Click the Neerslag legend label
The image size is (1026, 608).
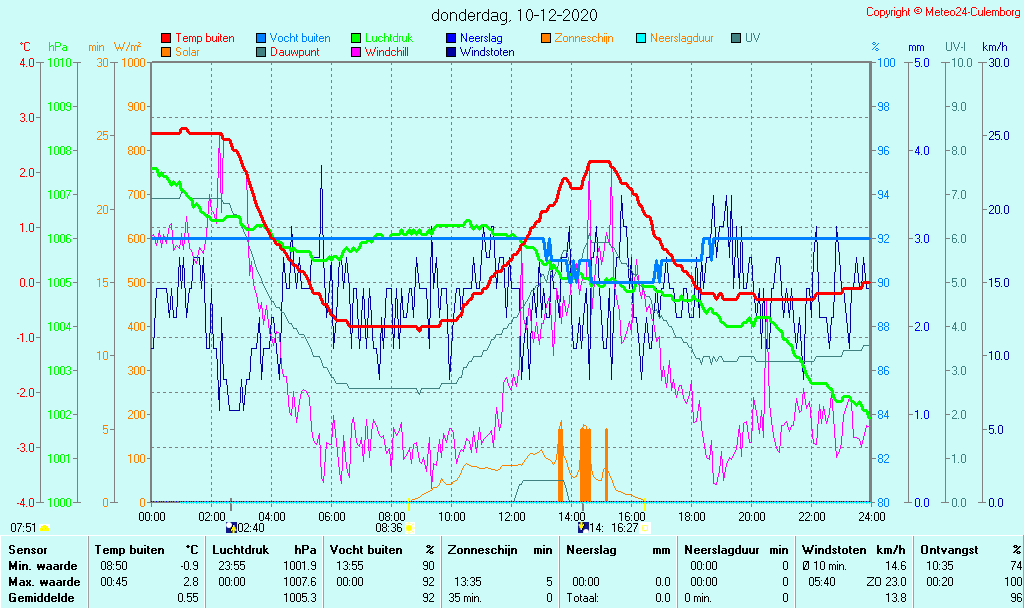click(x=481, y=38)
